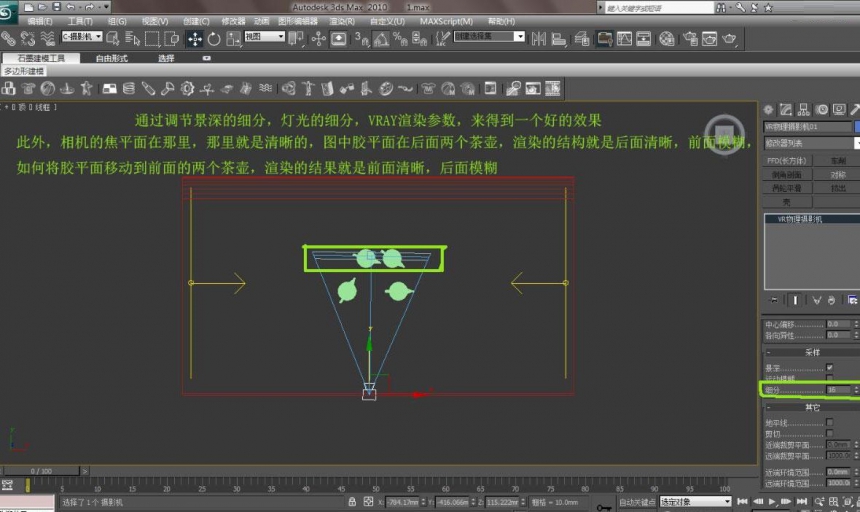
Task: Open the Schematic View icon
Action: tap(643, 38)
